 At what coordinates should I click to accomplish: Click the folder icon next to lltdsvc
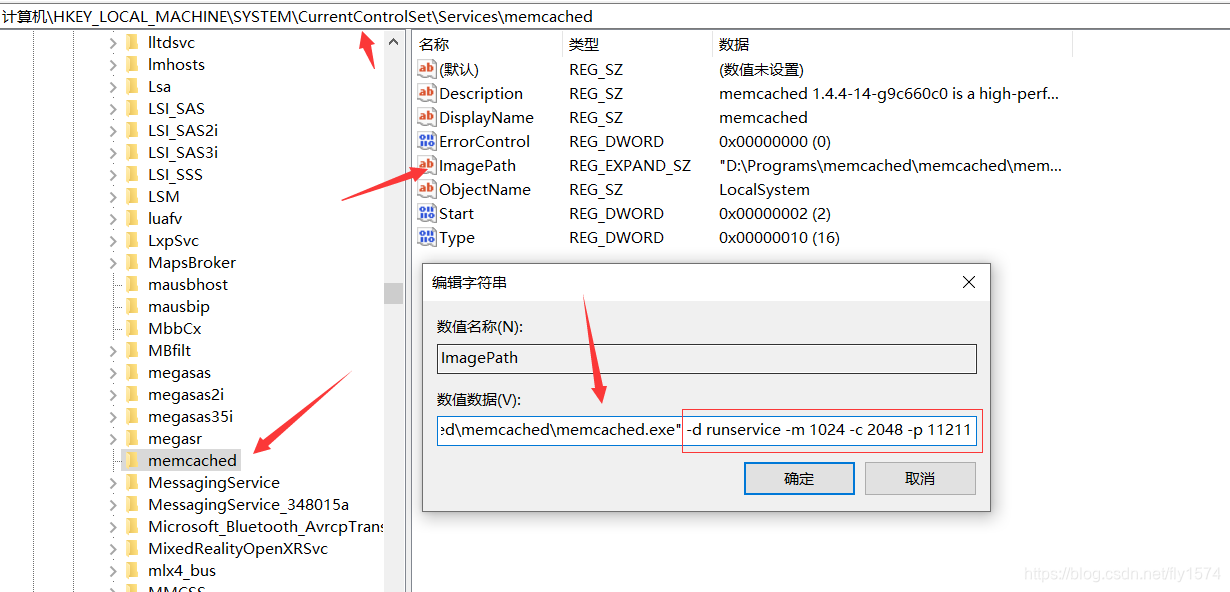[x=133, y=43]
